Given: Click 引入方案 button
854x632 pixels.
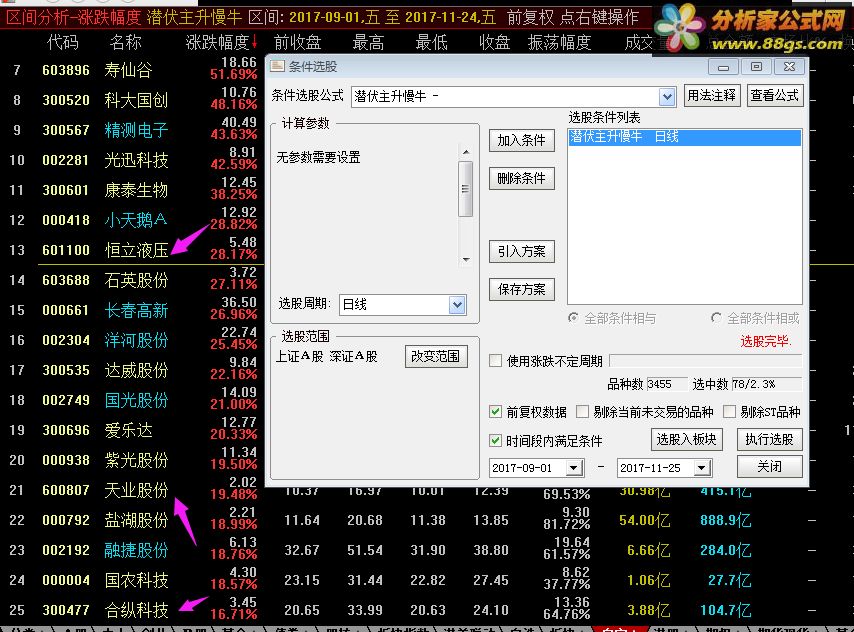Looking at the screenshot, I should point(521,251).
